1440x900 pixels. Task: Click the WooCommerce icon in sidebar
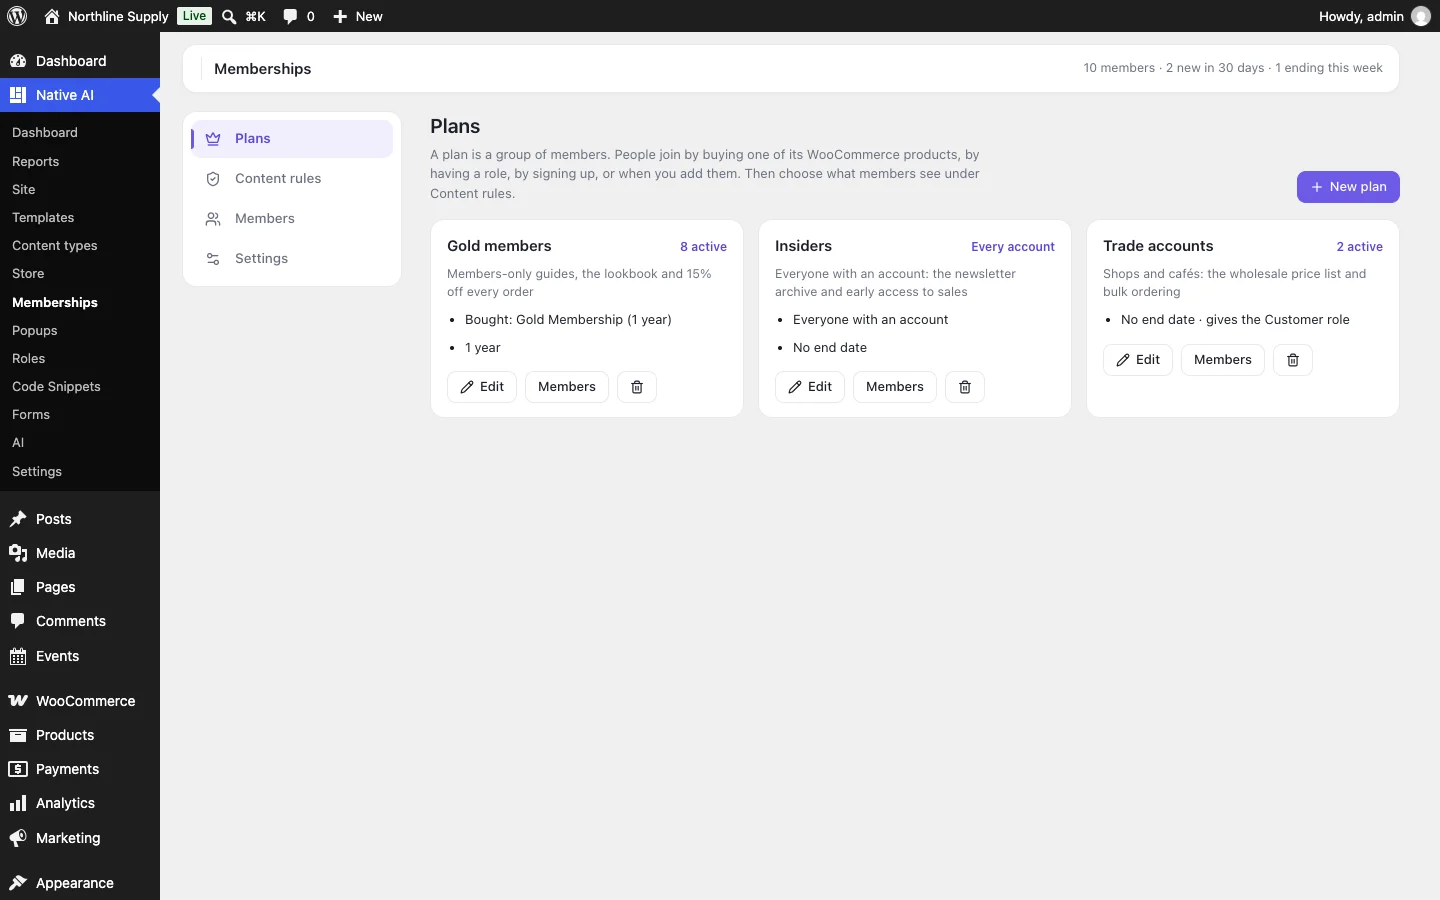[18, 701]
